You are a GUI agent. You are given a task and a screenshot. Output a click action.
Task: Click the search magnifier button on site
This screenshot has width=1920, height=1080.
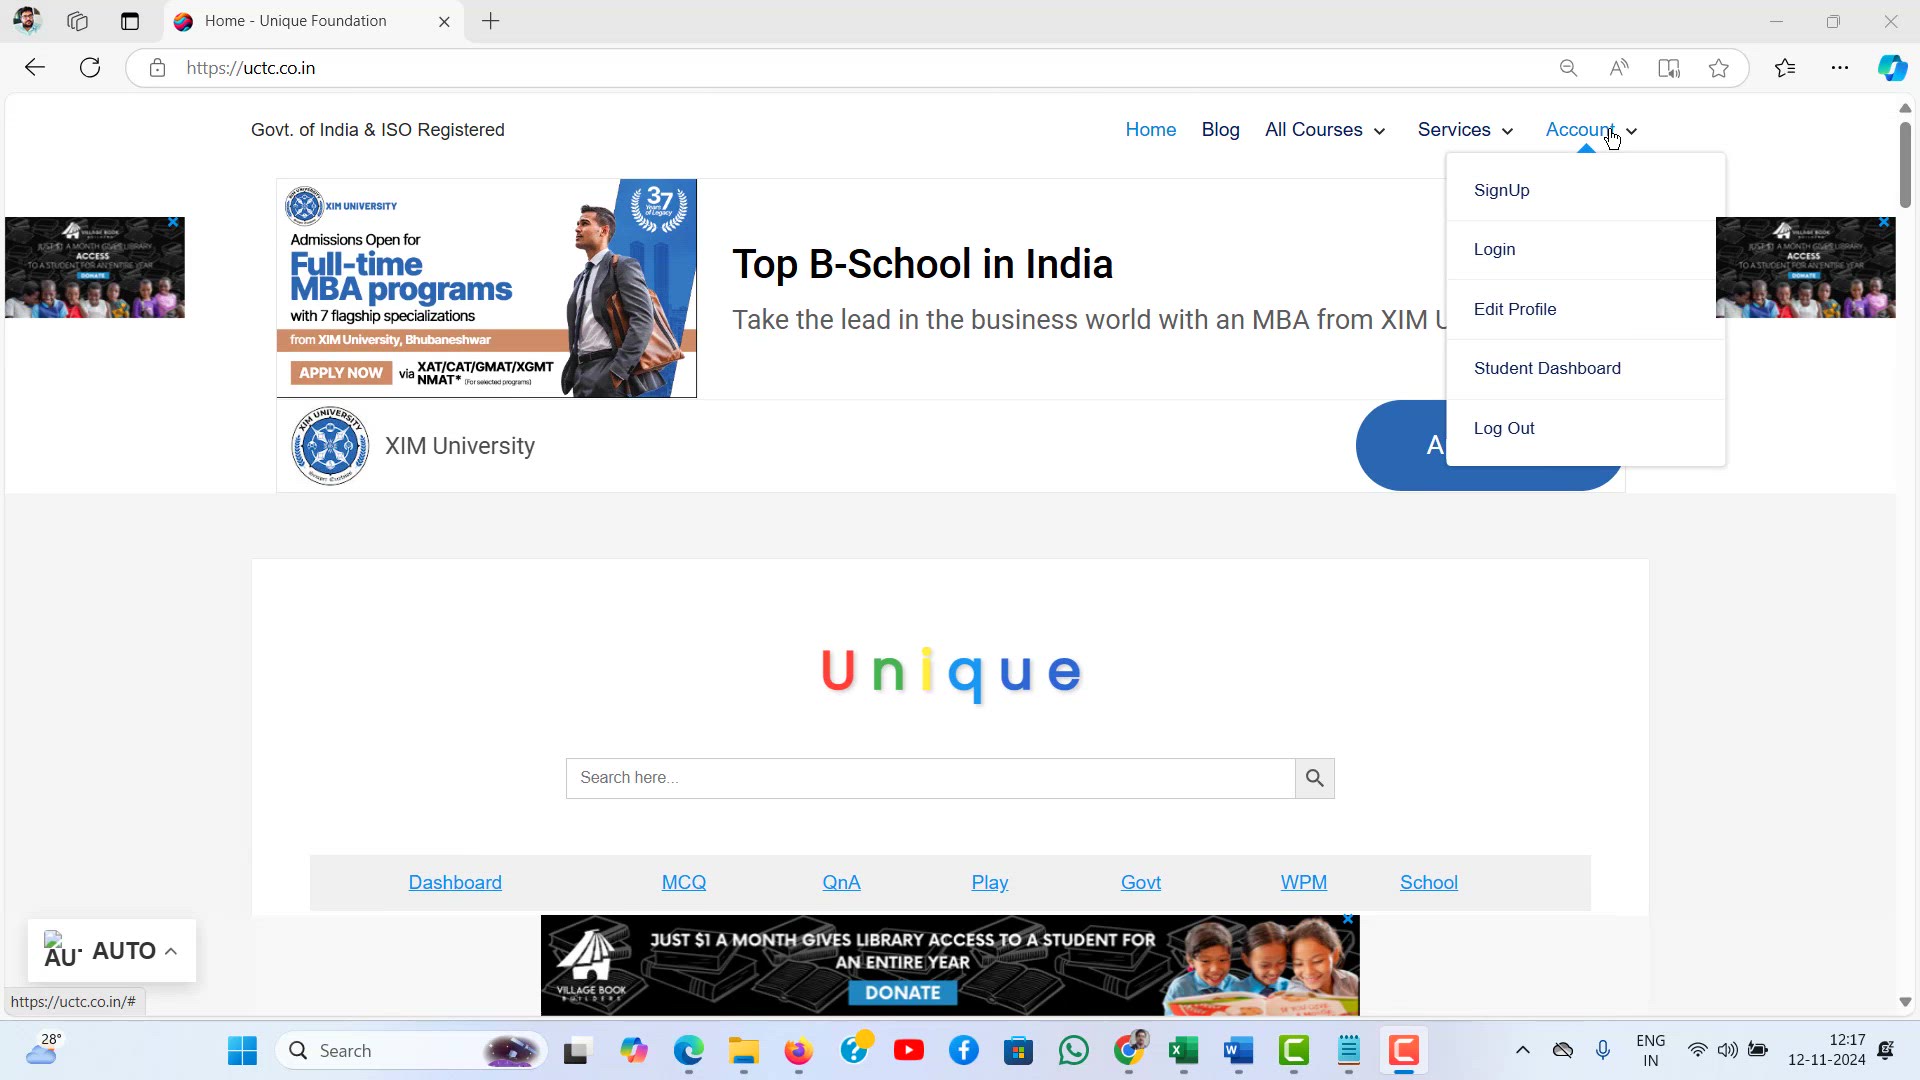(x=1315, y=778)
